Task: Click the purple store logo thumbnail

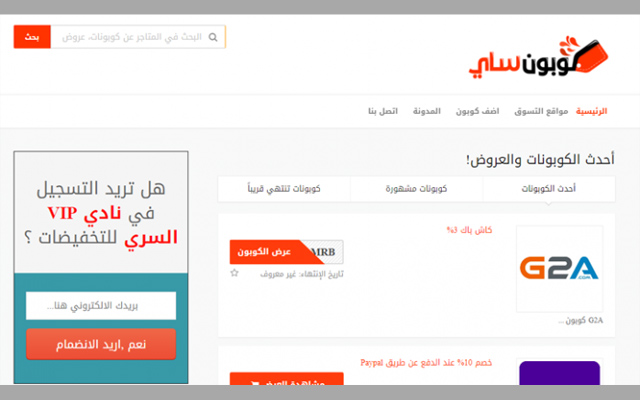Action: pyautogui.click(x=559, y=374)
